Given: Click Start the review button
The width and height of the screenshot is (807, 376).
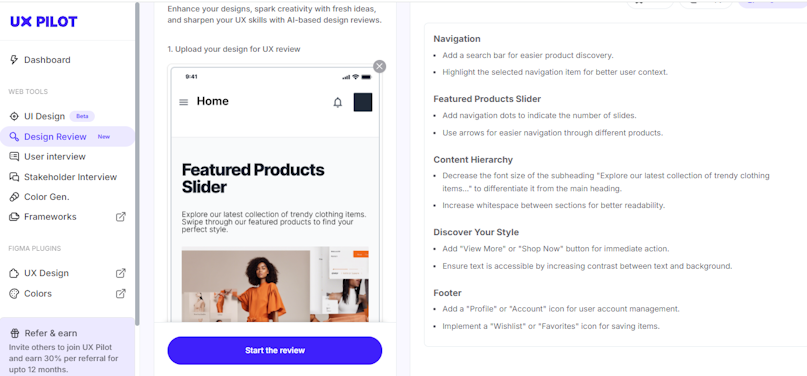Looking at the screenshot, I should pyautogui.click(x=275, y=350).
